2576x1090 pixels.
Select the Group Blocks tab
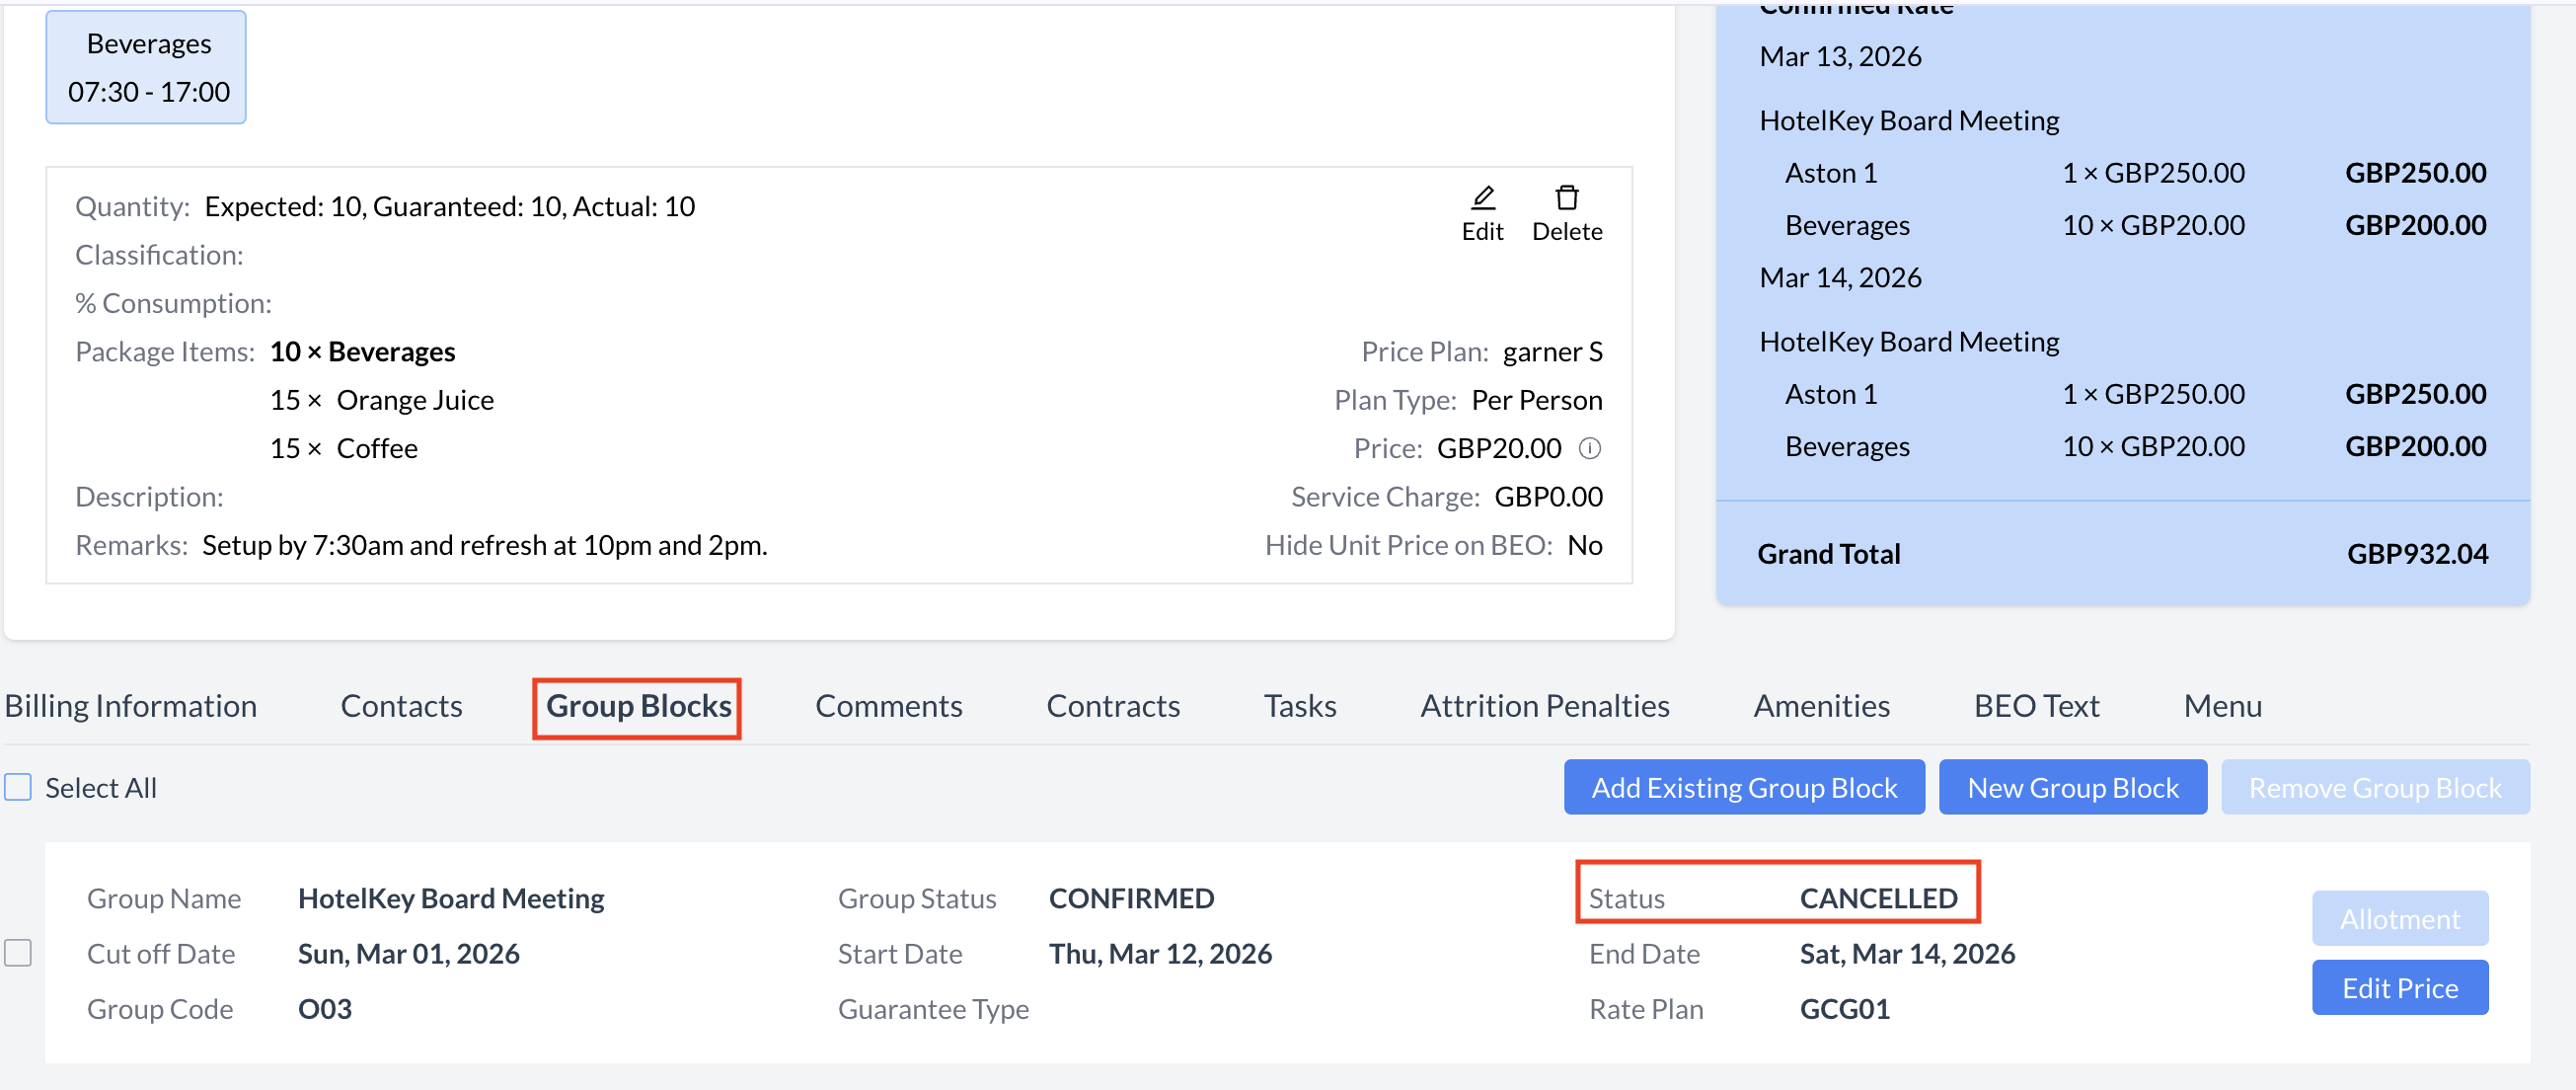(638, 706)
